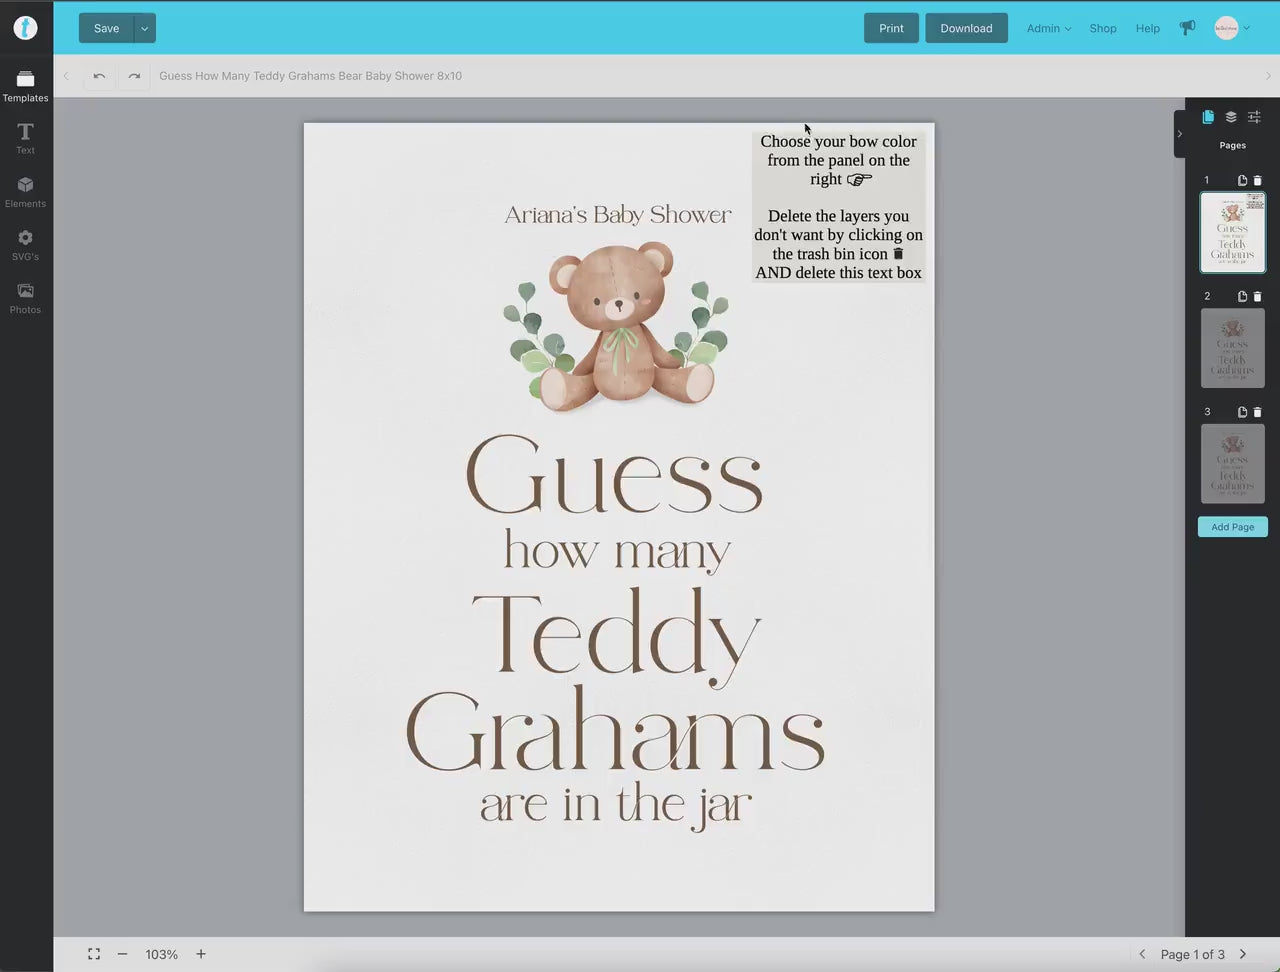This screenshot has height=972, width=1280.
Task: Switch to the Layers panel icon
Action: [1231, 117]
